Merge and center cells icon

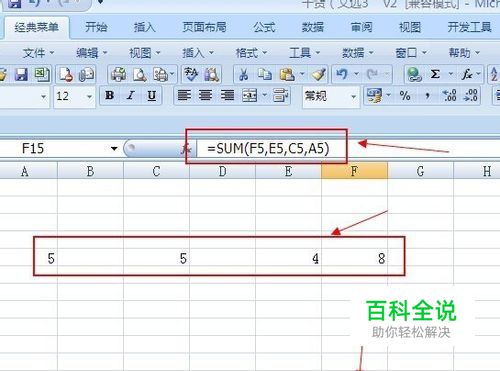coord(249,96)
